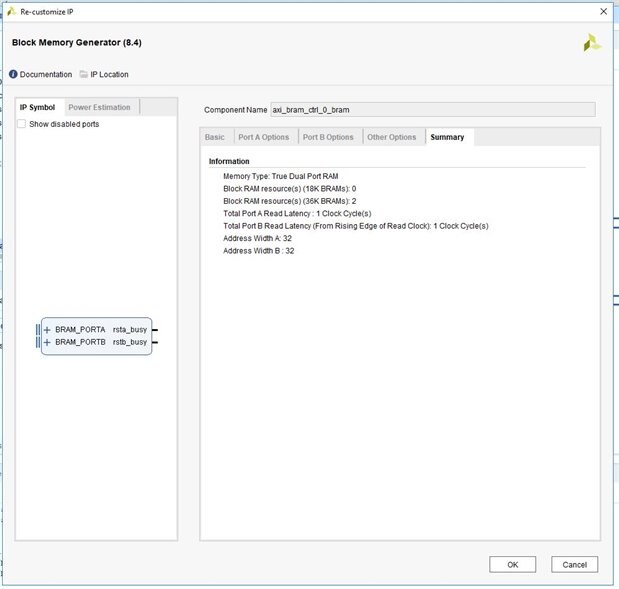
Task: Open the Basic tab
Action: [215, 137]
